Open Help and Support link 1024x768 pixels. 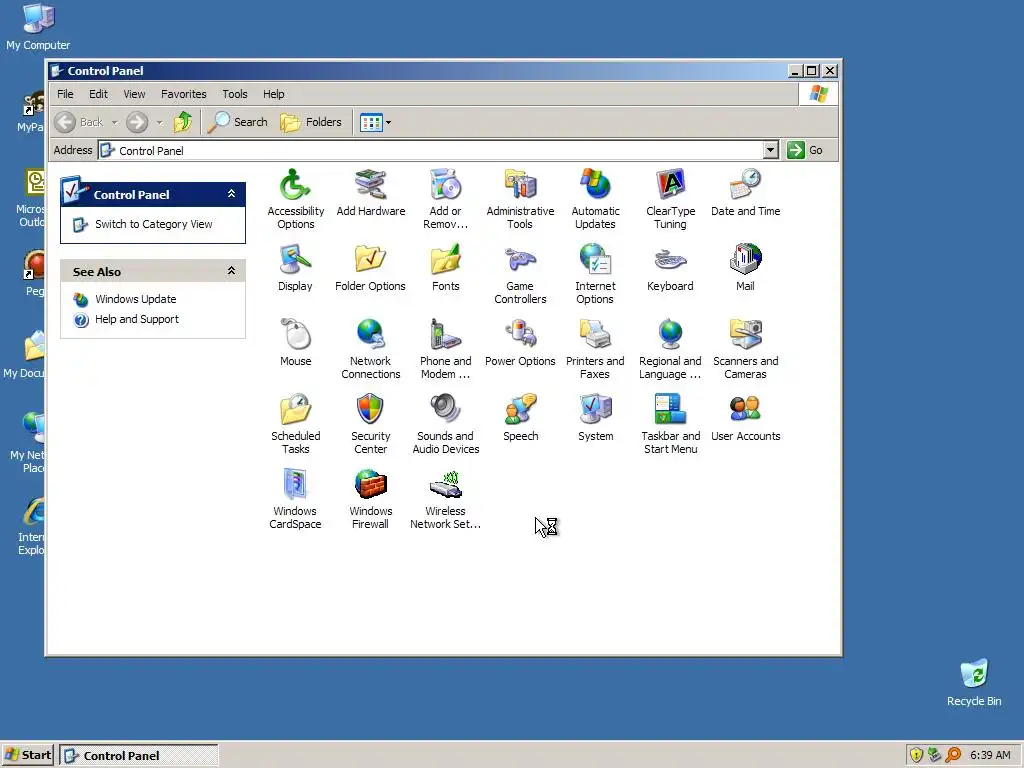[136, 319]
